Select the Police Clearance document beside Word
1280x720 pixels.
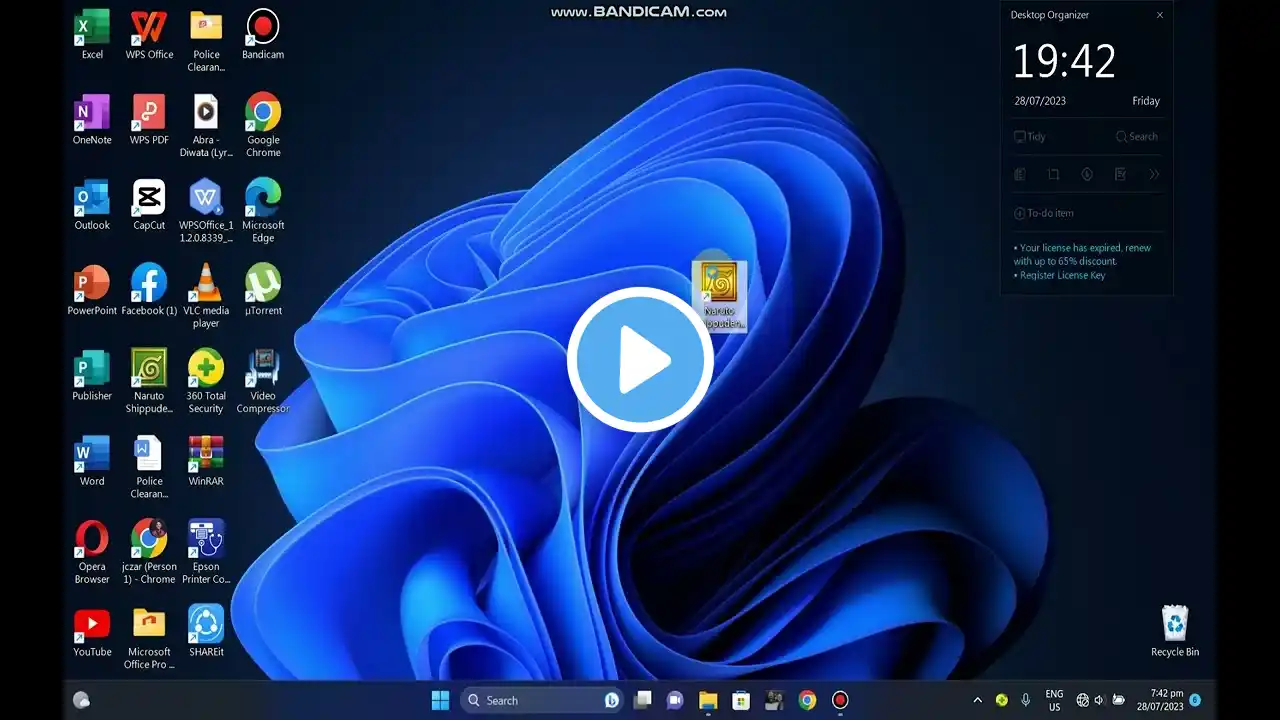[149, 467]
